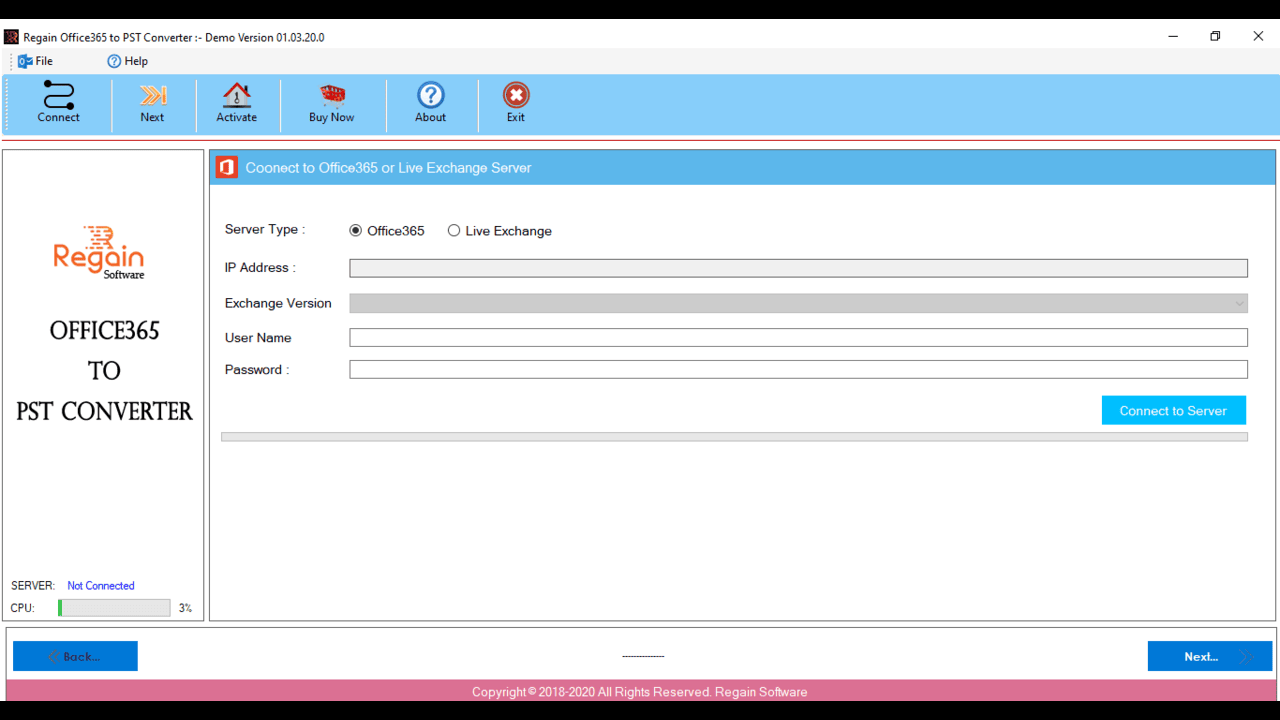Click into the Password field
This screenshot has height=720, width=1280.
(x=798, y=370)
